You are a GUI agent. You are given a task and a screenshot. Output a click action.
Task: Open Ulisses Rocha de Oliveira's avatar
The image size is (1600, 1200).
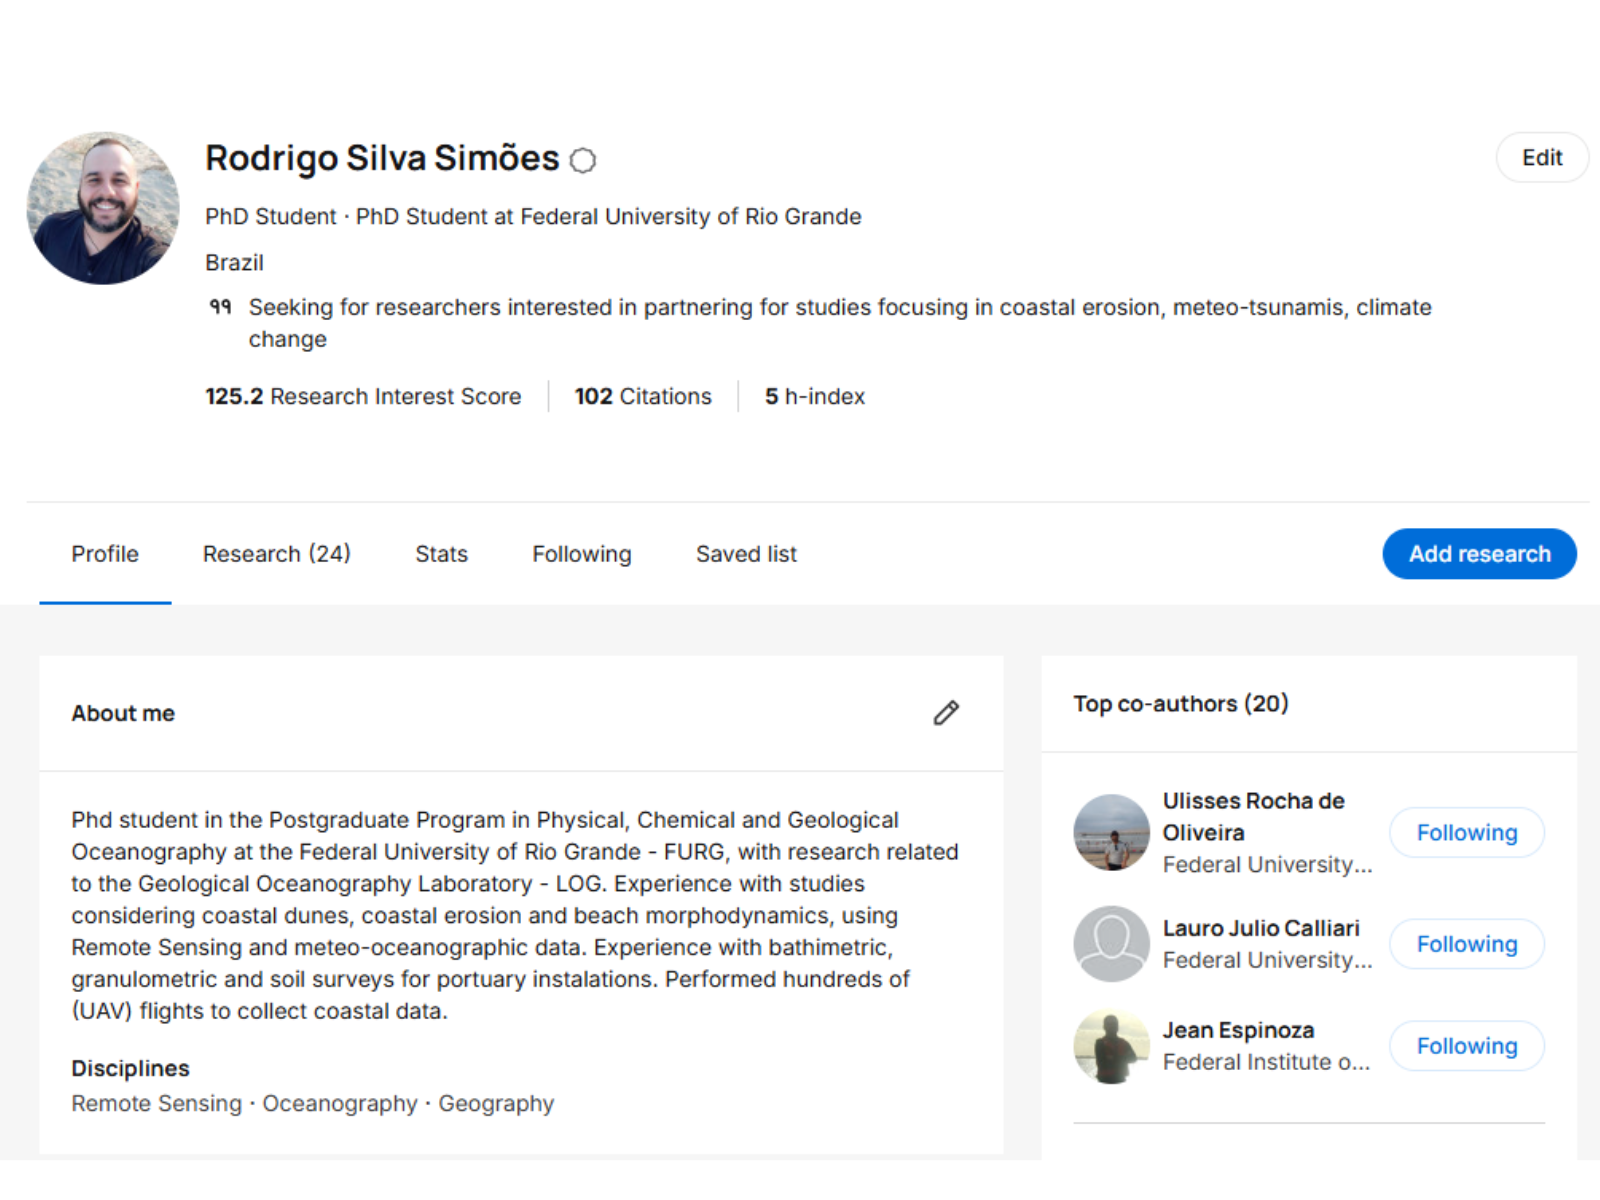tap(1111, 832)
